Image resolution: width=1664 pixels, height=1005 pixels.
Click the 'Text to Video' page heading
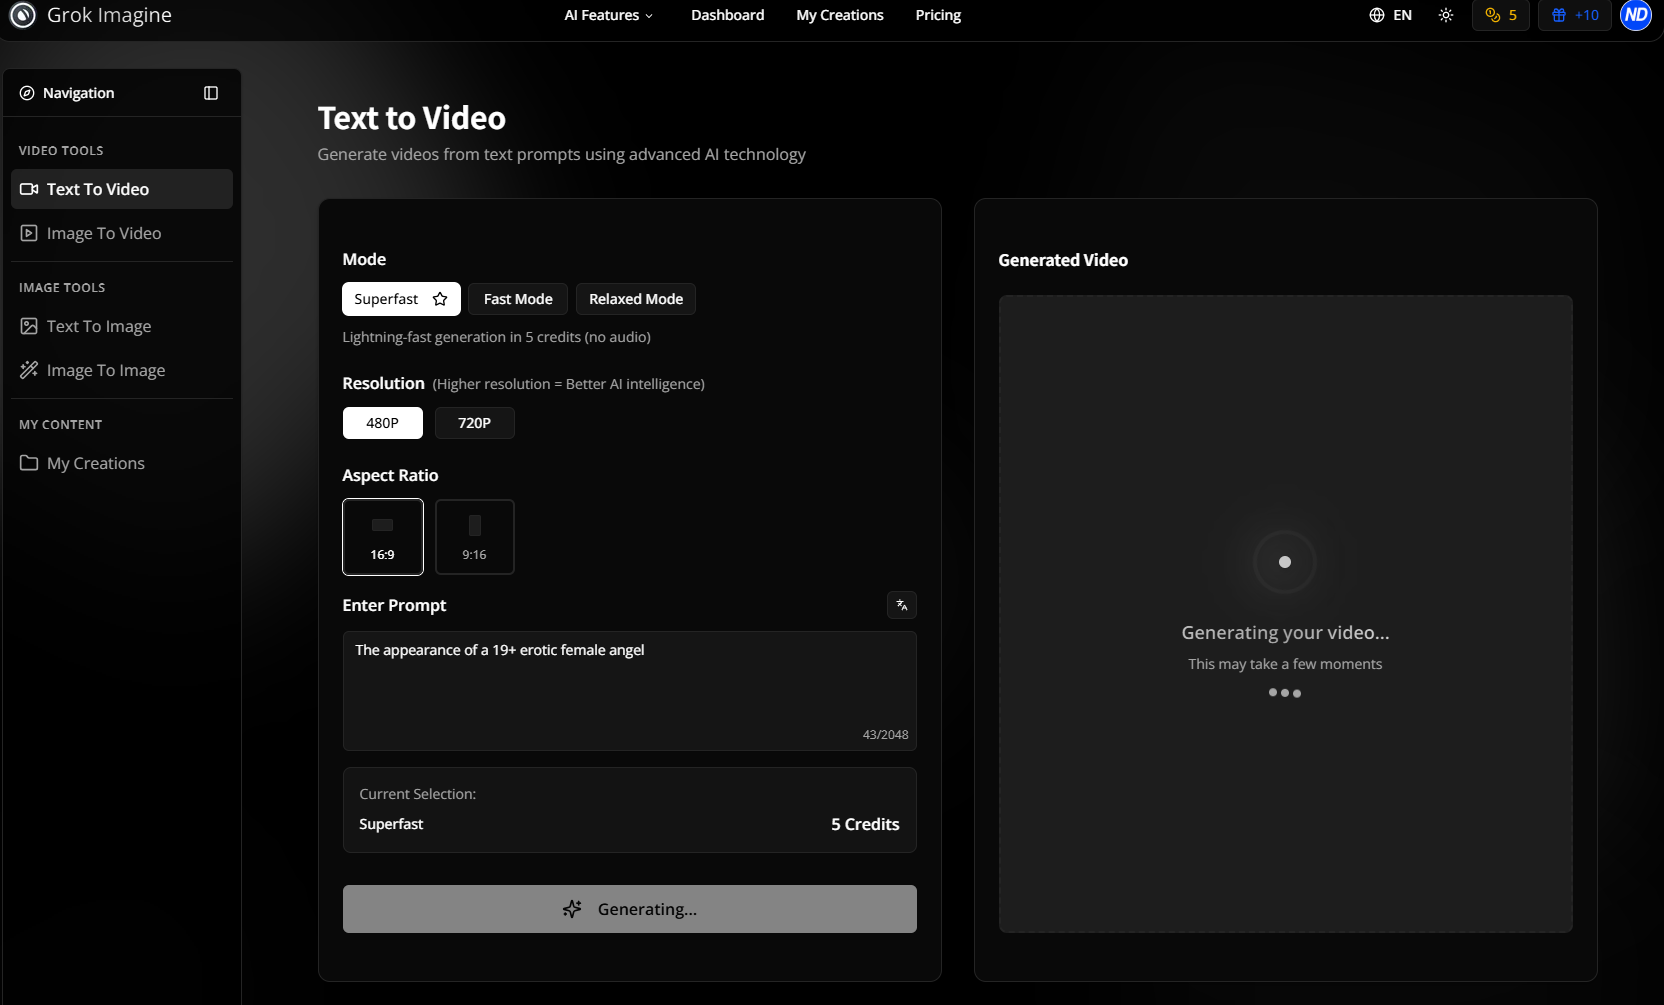tap(412, 118)
